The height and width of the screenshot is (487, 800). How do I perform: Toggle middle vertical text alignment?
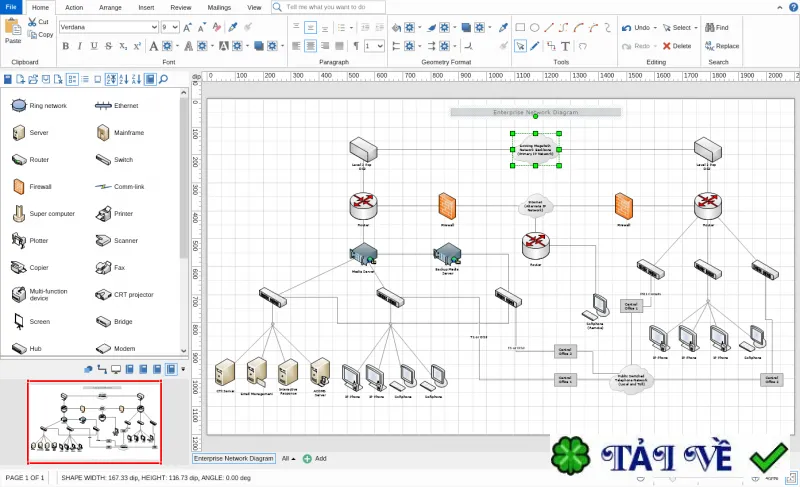click(x=310, y=28)
